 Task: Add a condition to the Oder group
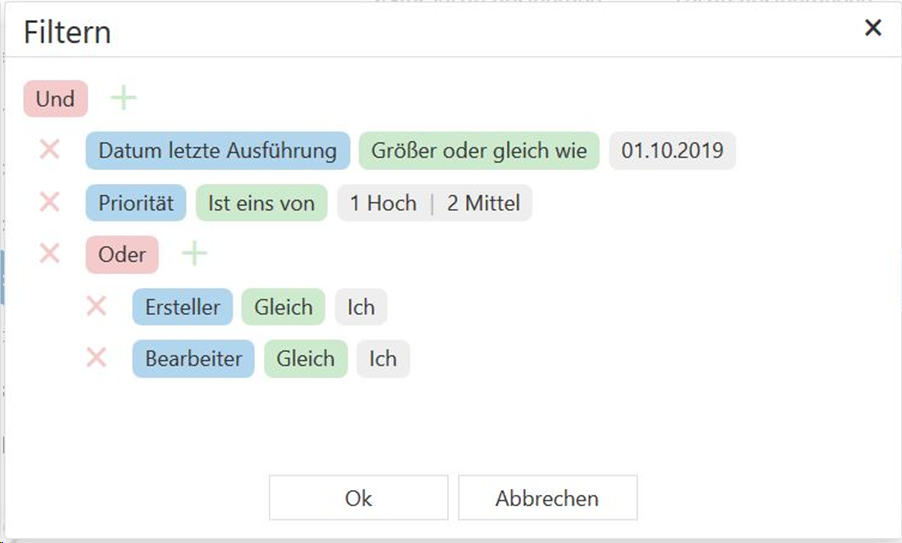(x=194, y=254)
